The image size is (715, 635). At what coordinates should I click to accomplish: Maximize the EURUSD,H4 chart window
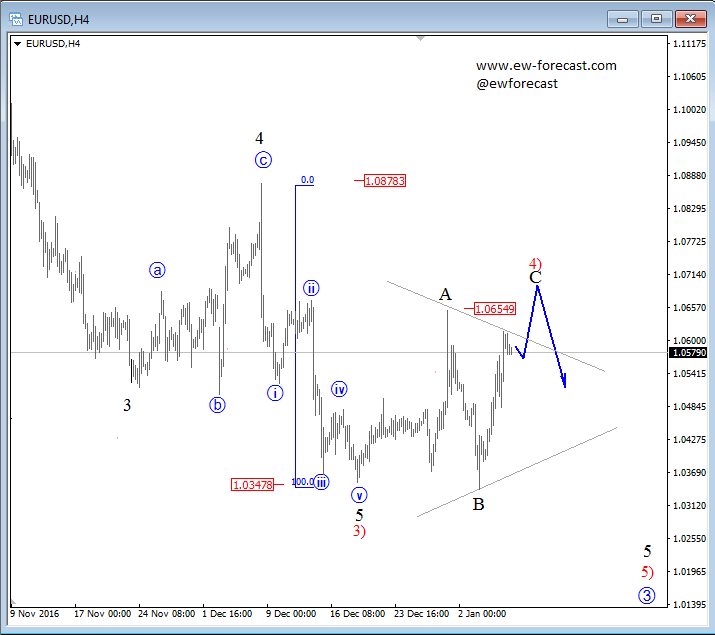tap(656, 18)
